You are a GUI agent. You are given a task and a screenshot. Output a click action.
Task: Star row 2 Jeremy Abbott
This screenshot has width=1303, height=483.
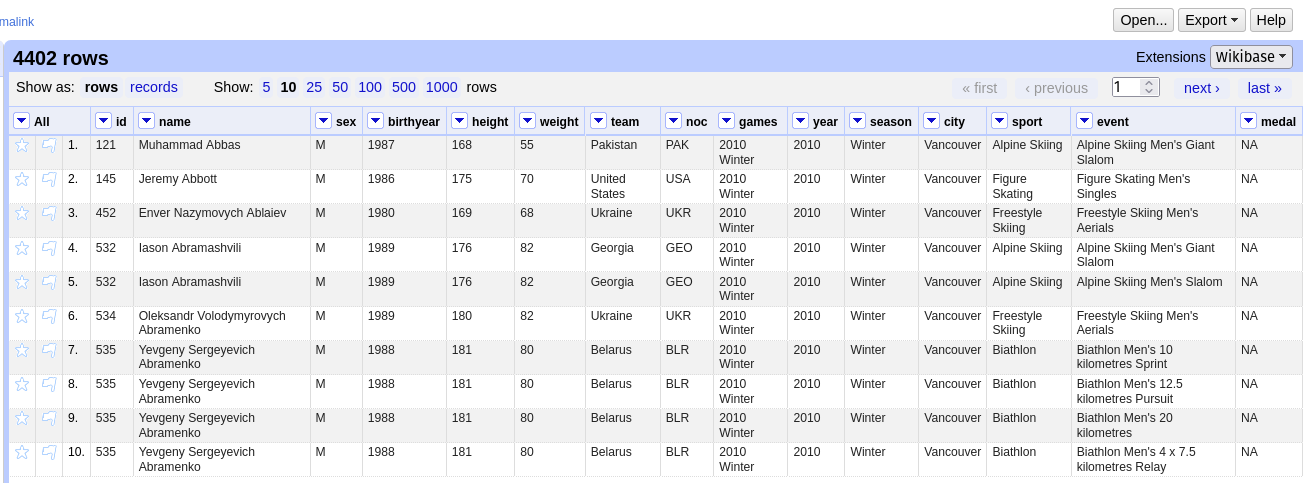22,180
